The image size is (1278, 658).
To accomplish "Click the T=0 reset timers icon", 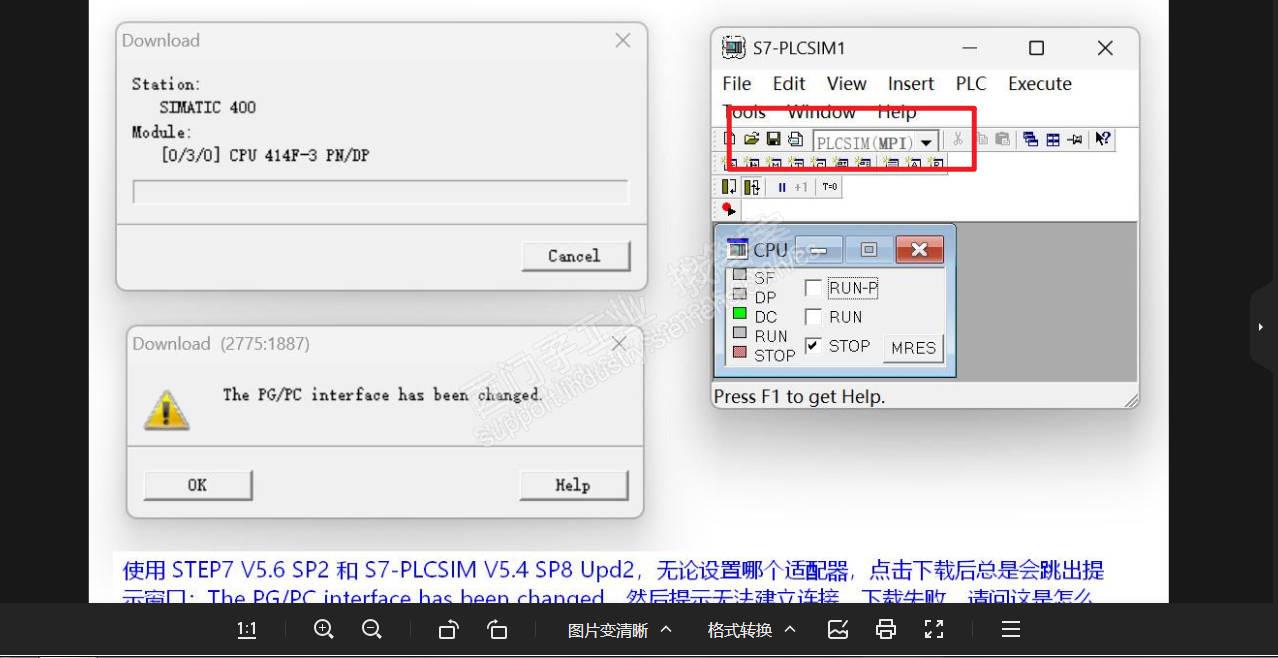I will pos(830,187).
